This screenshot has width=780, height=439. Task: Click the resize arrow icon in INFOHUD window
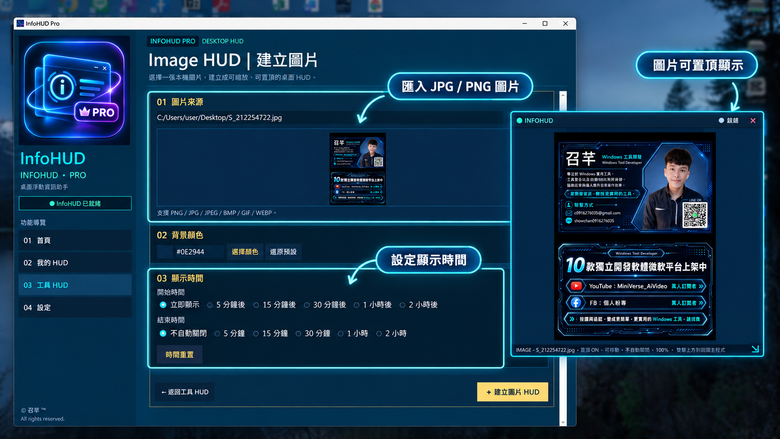[x=755, y=349]
